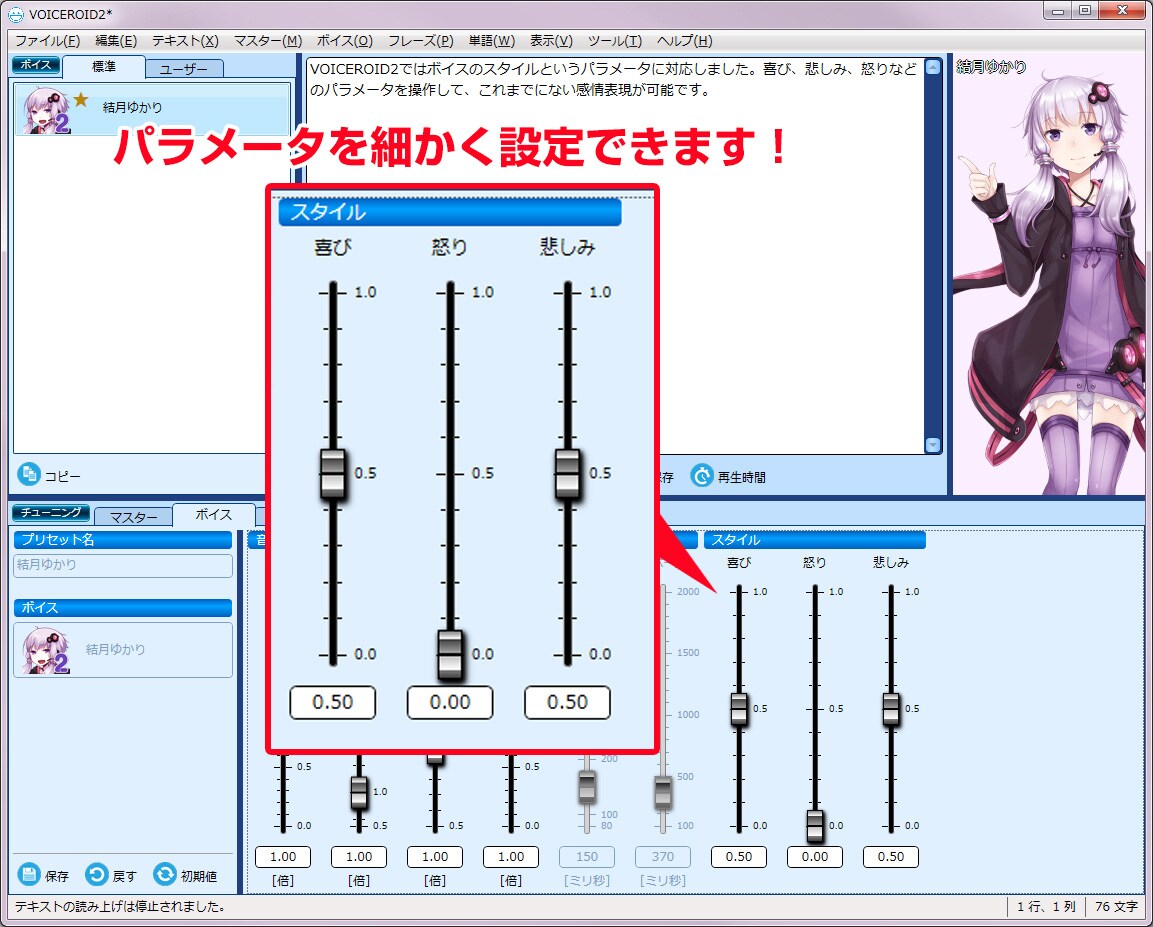The image size is (1153, 927).
Task: Switch to the ユーザー voice tab
Action: pos(184,69)
